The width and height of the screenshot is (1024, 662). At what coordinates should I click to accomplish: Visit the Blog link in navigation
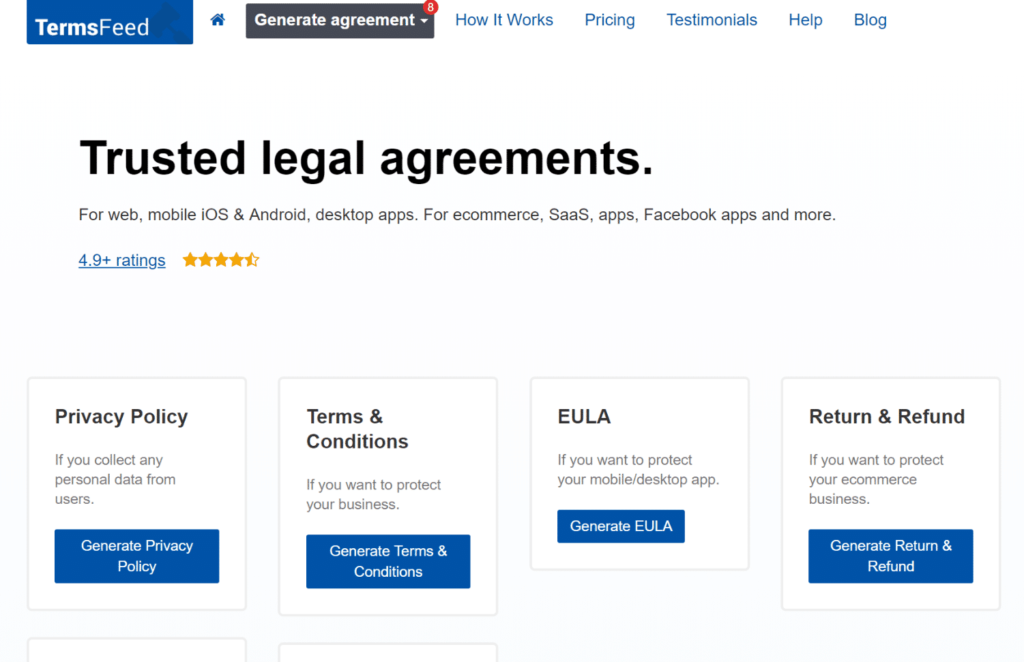coord(870,20)
